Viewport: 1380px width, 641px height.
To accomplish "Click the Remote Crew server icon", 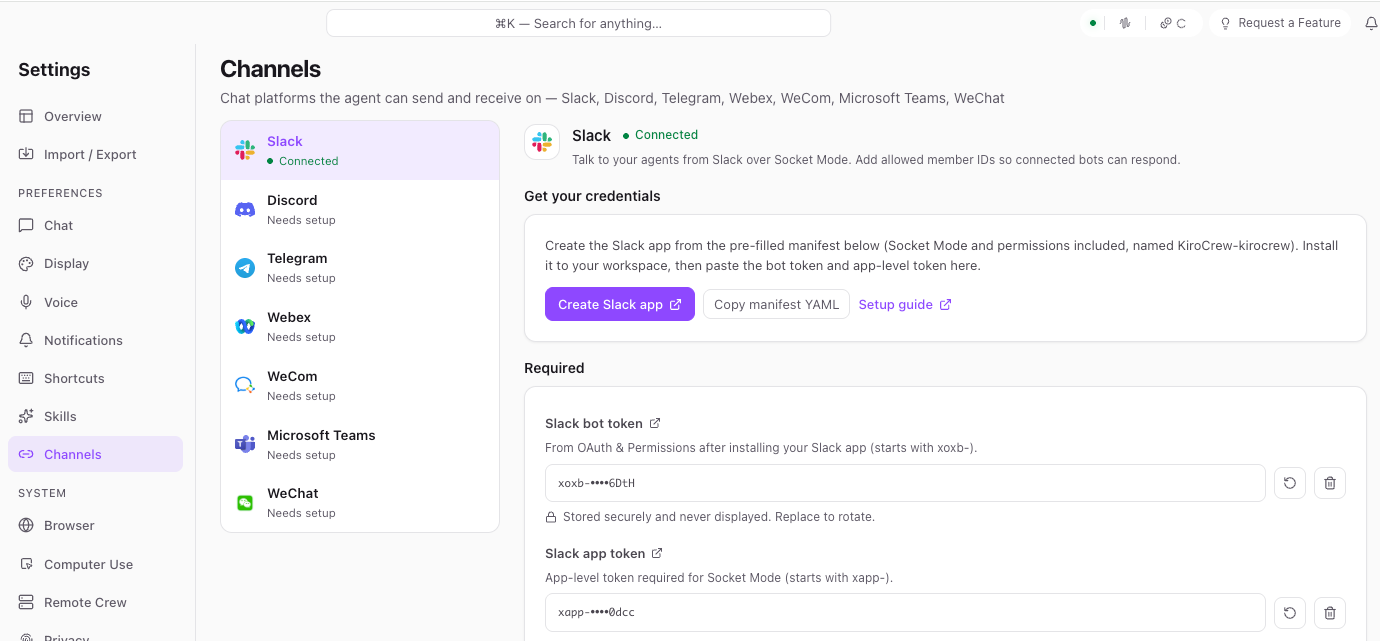I will (x=26, y=602).
